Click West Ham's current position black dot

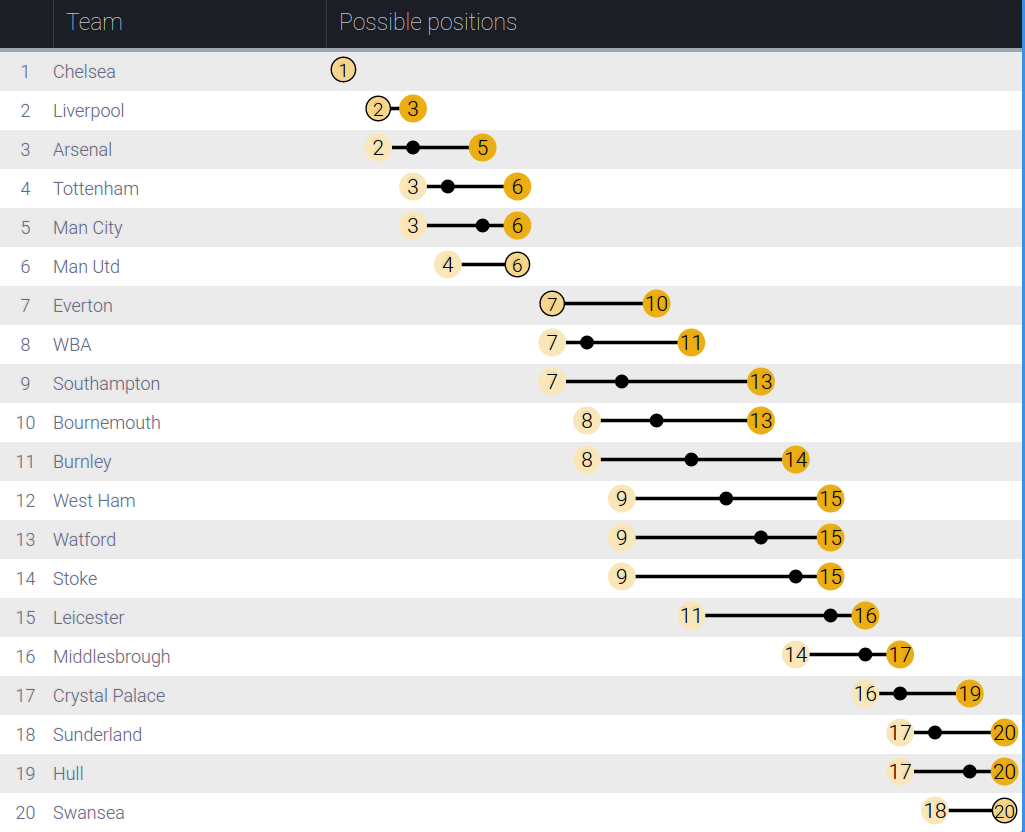(x=726, y=499)
